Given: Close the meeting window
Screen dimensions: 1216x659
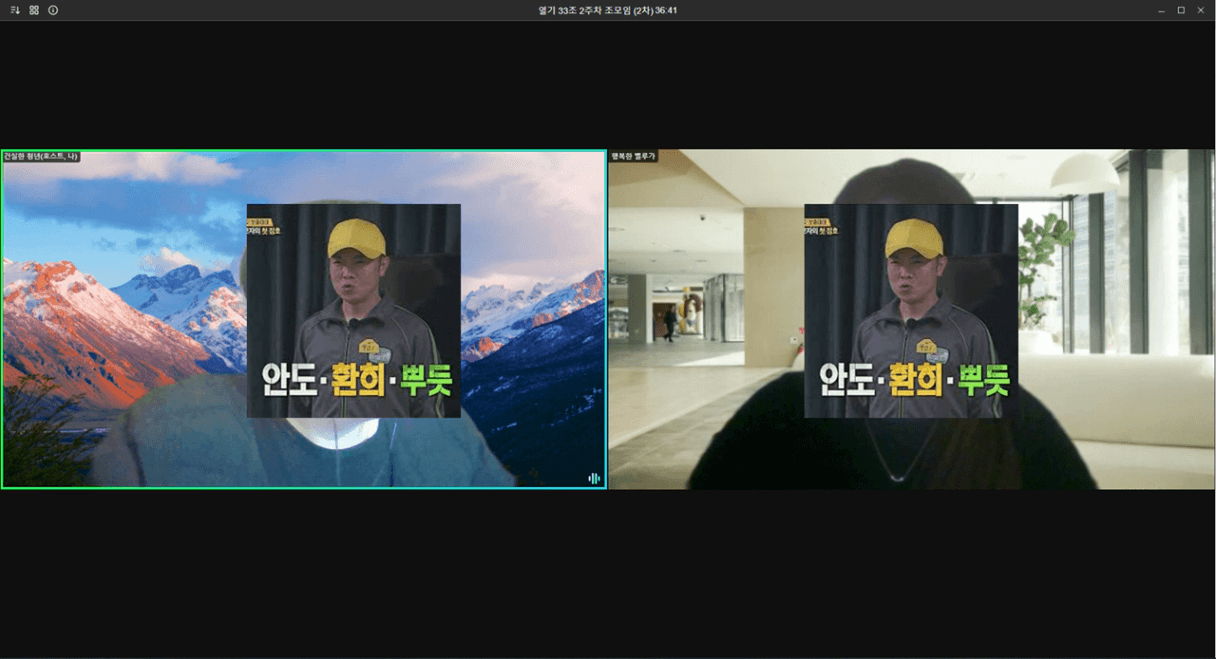Looking at the screenshot, I should pyautogui.click(x=1201, y=10).
